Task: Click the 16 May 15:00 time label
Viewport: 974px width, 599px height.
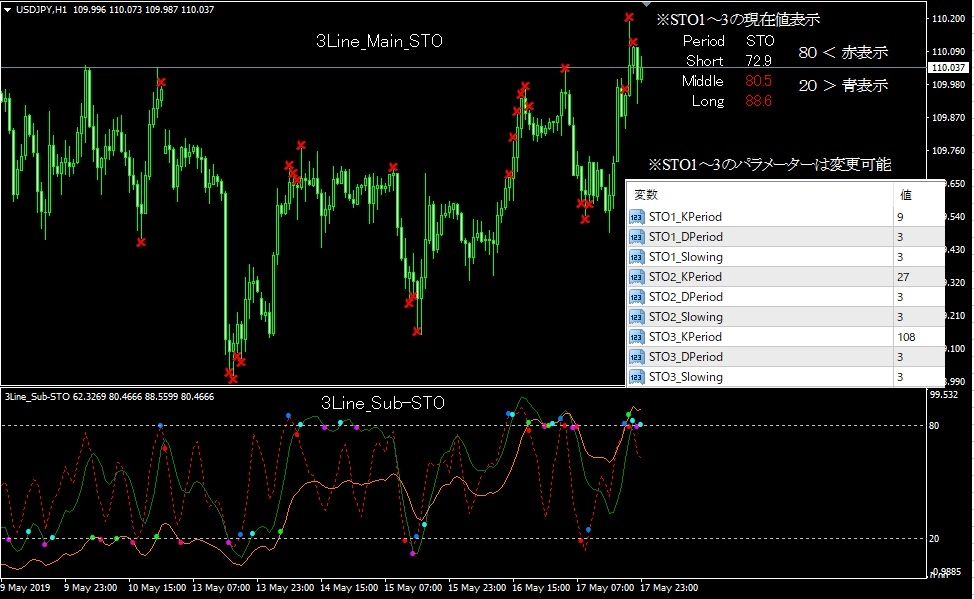Action: pyautogui.click(x=541, y=587)
